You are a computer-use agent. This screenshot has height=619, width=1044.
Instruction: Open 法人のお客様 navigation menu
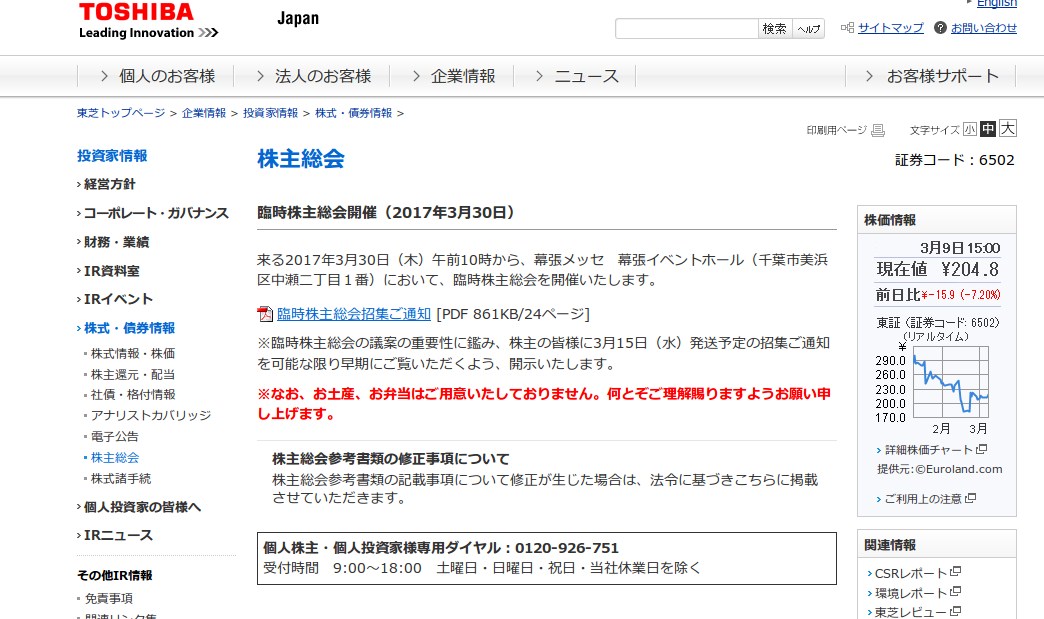point(312,77)
